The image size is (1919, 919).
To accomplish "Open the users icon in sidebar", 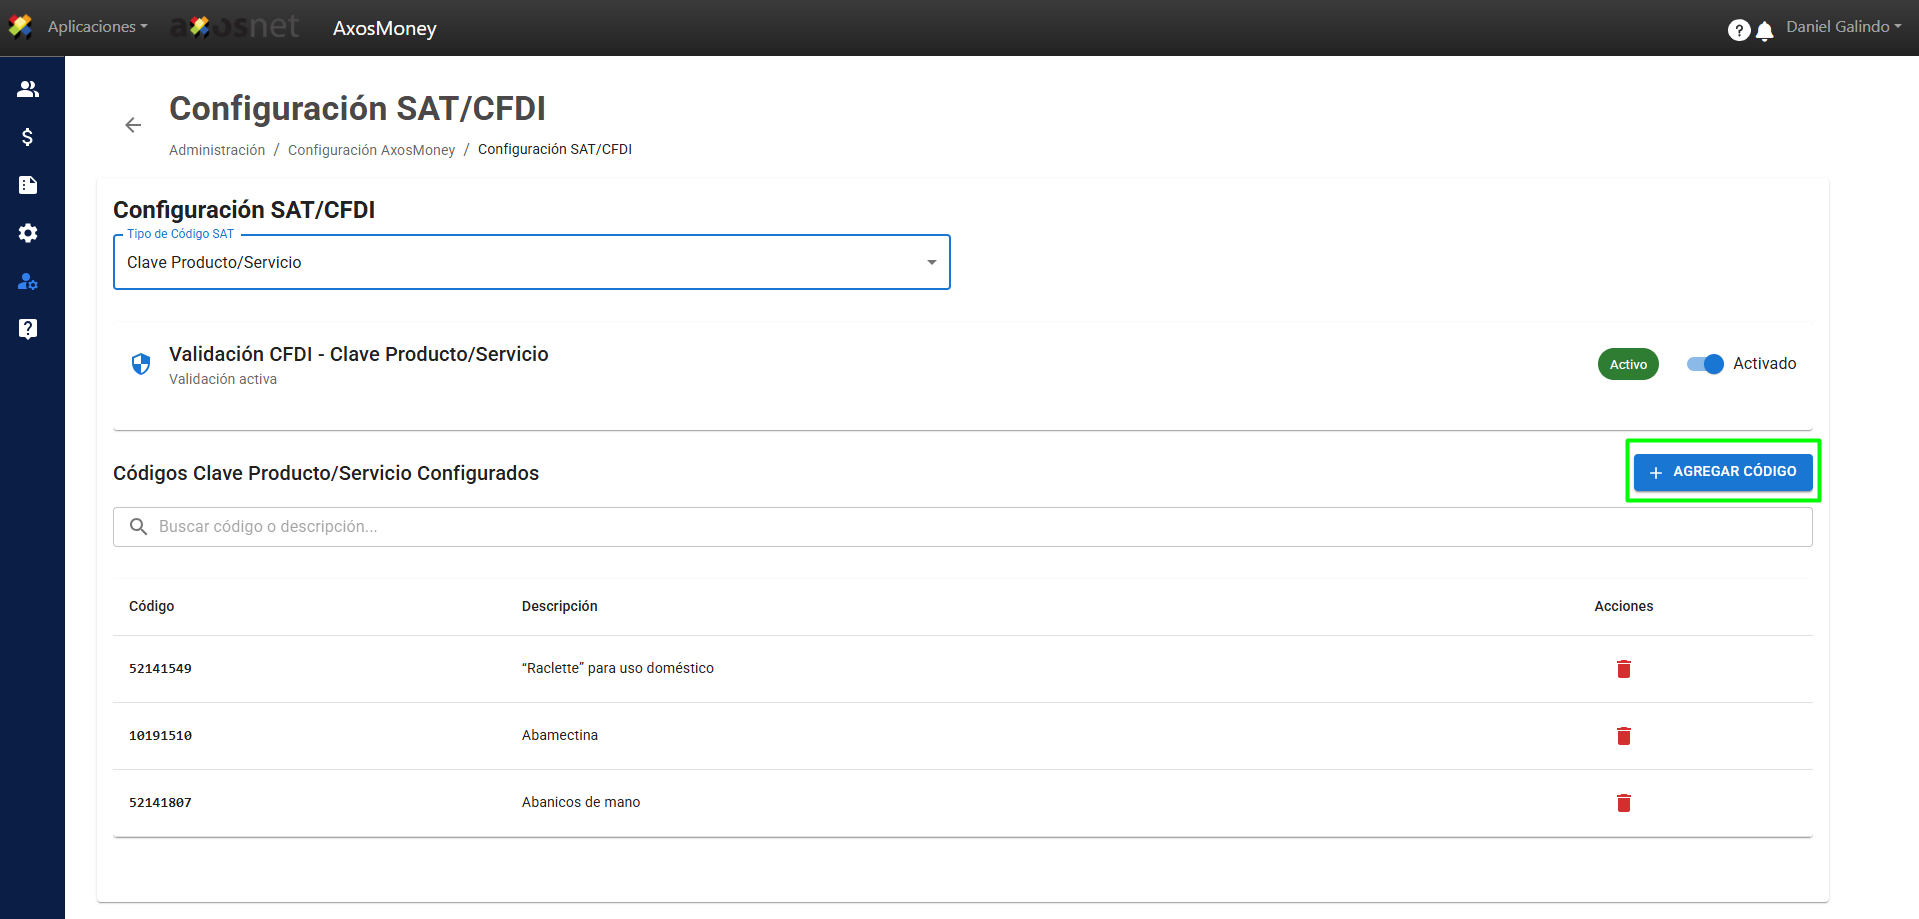I will click(28, 89).
